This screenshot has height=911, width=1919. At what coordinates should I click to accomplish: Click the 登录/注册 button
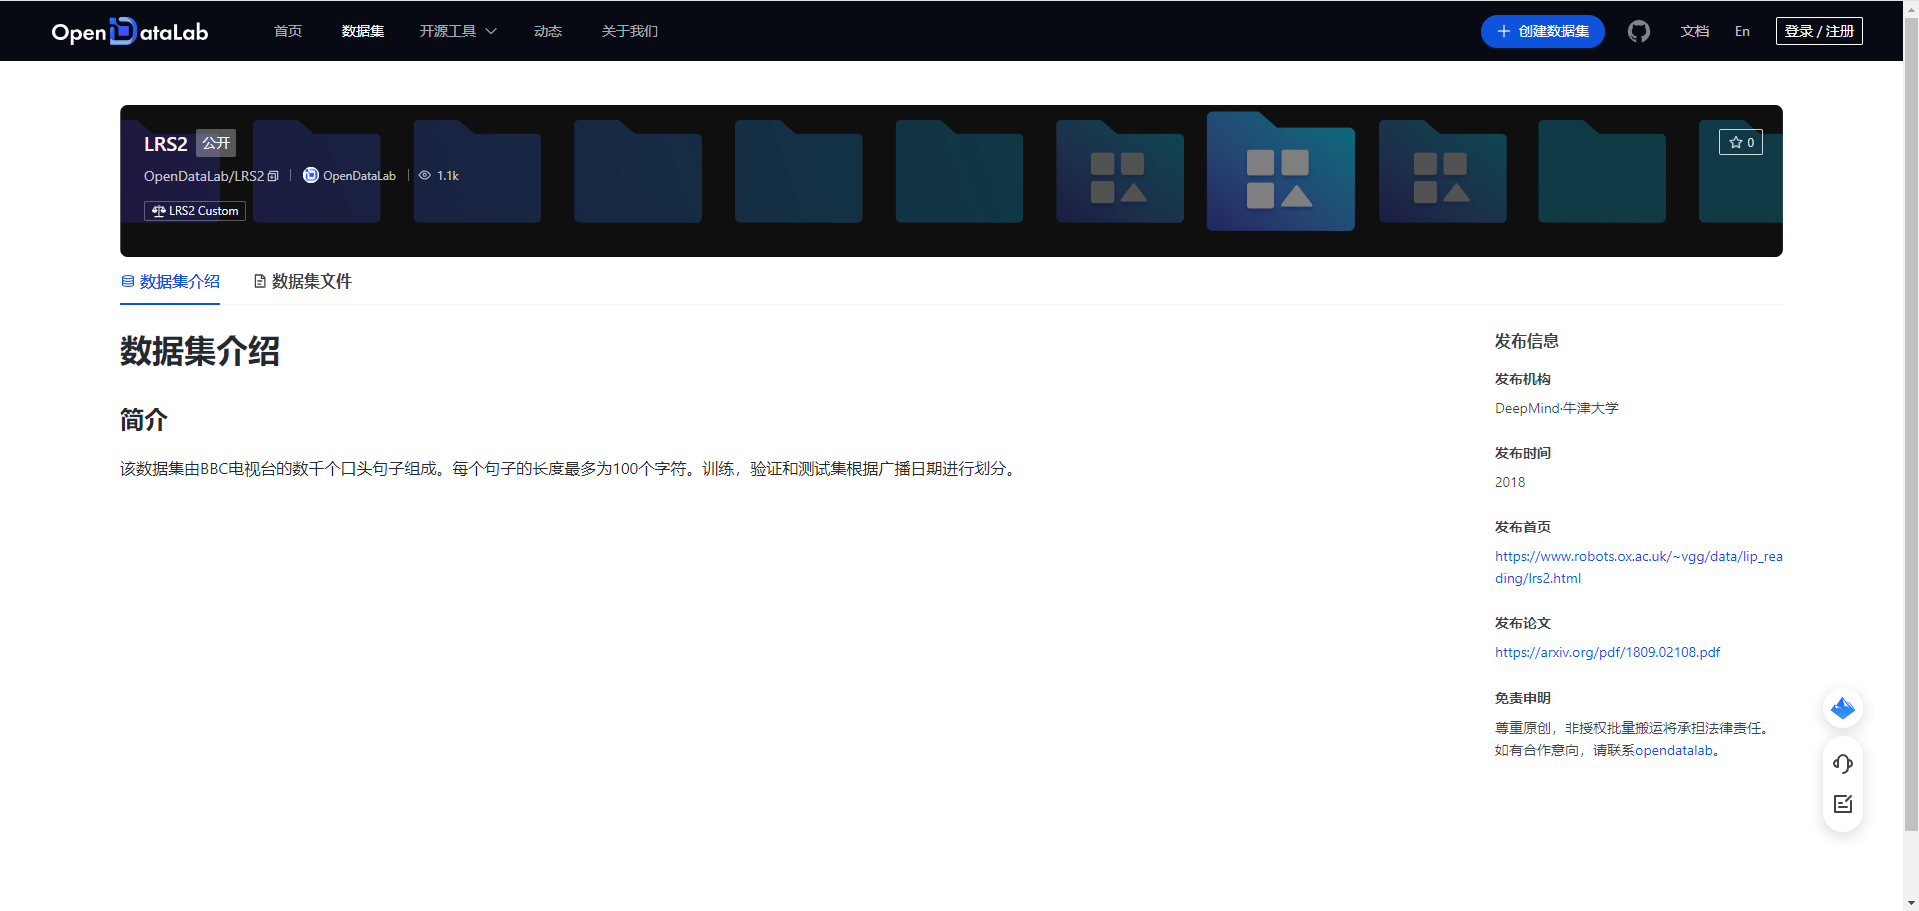click(x=1818, y=31)
